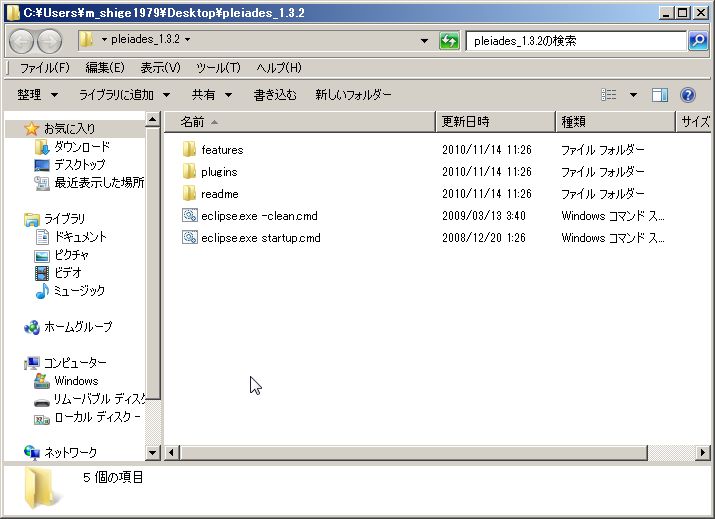
Task: Toggle the preview pane icon
Action: pyautogui.click(x=660, y=95)
